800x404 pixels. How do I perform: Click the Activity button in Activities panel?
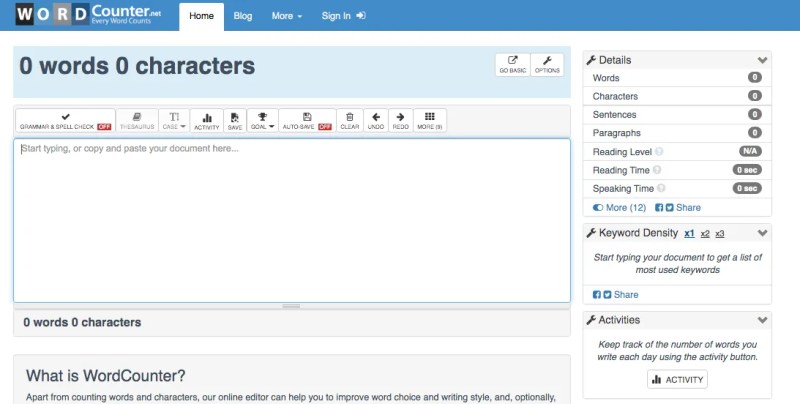pos(677,380)
